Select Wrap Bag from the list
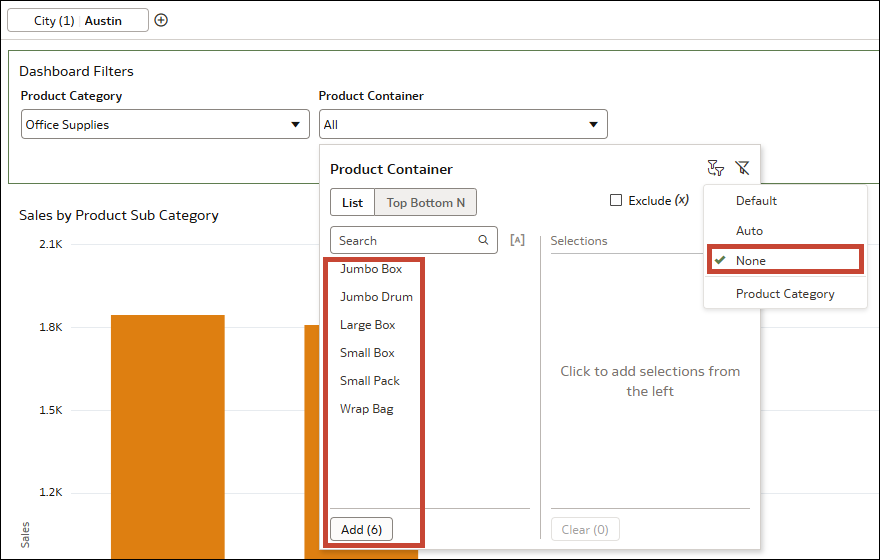 [366, 409]
